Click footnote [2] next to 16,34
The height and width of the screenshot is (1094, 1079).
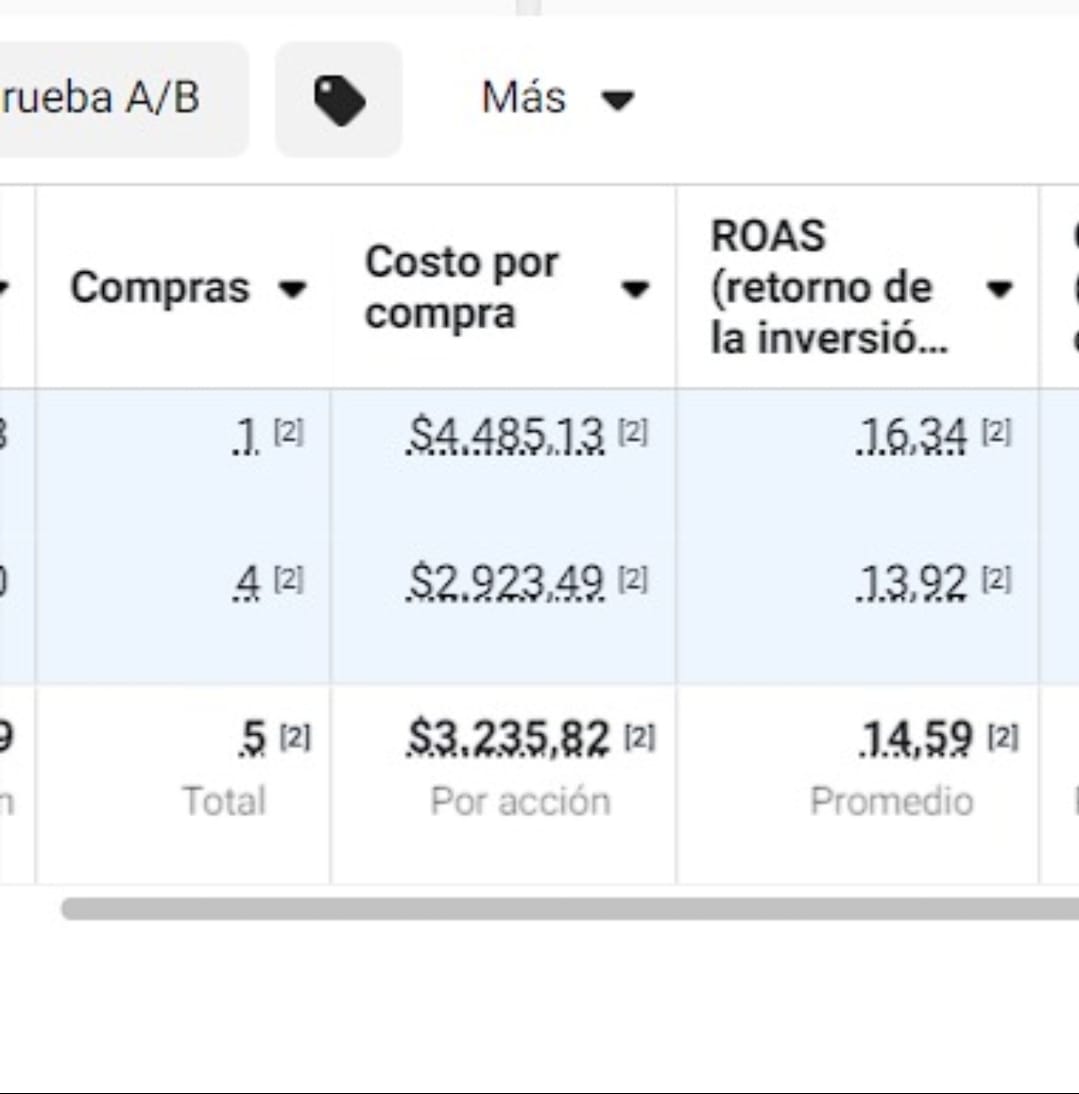tap(996, 433)
